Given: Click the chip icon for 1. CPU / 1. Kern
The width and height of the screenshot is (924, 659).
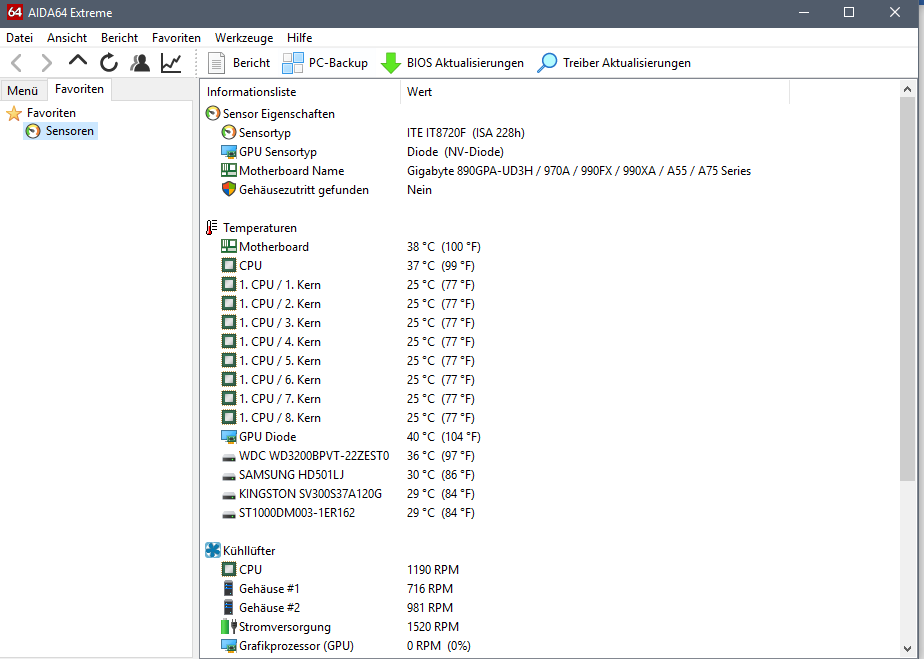Looking at the screenshot, I should [x=229, y=285].
